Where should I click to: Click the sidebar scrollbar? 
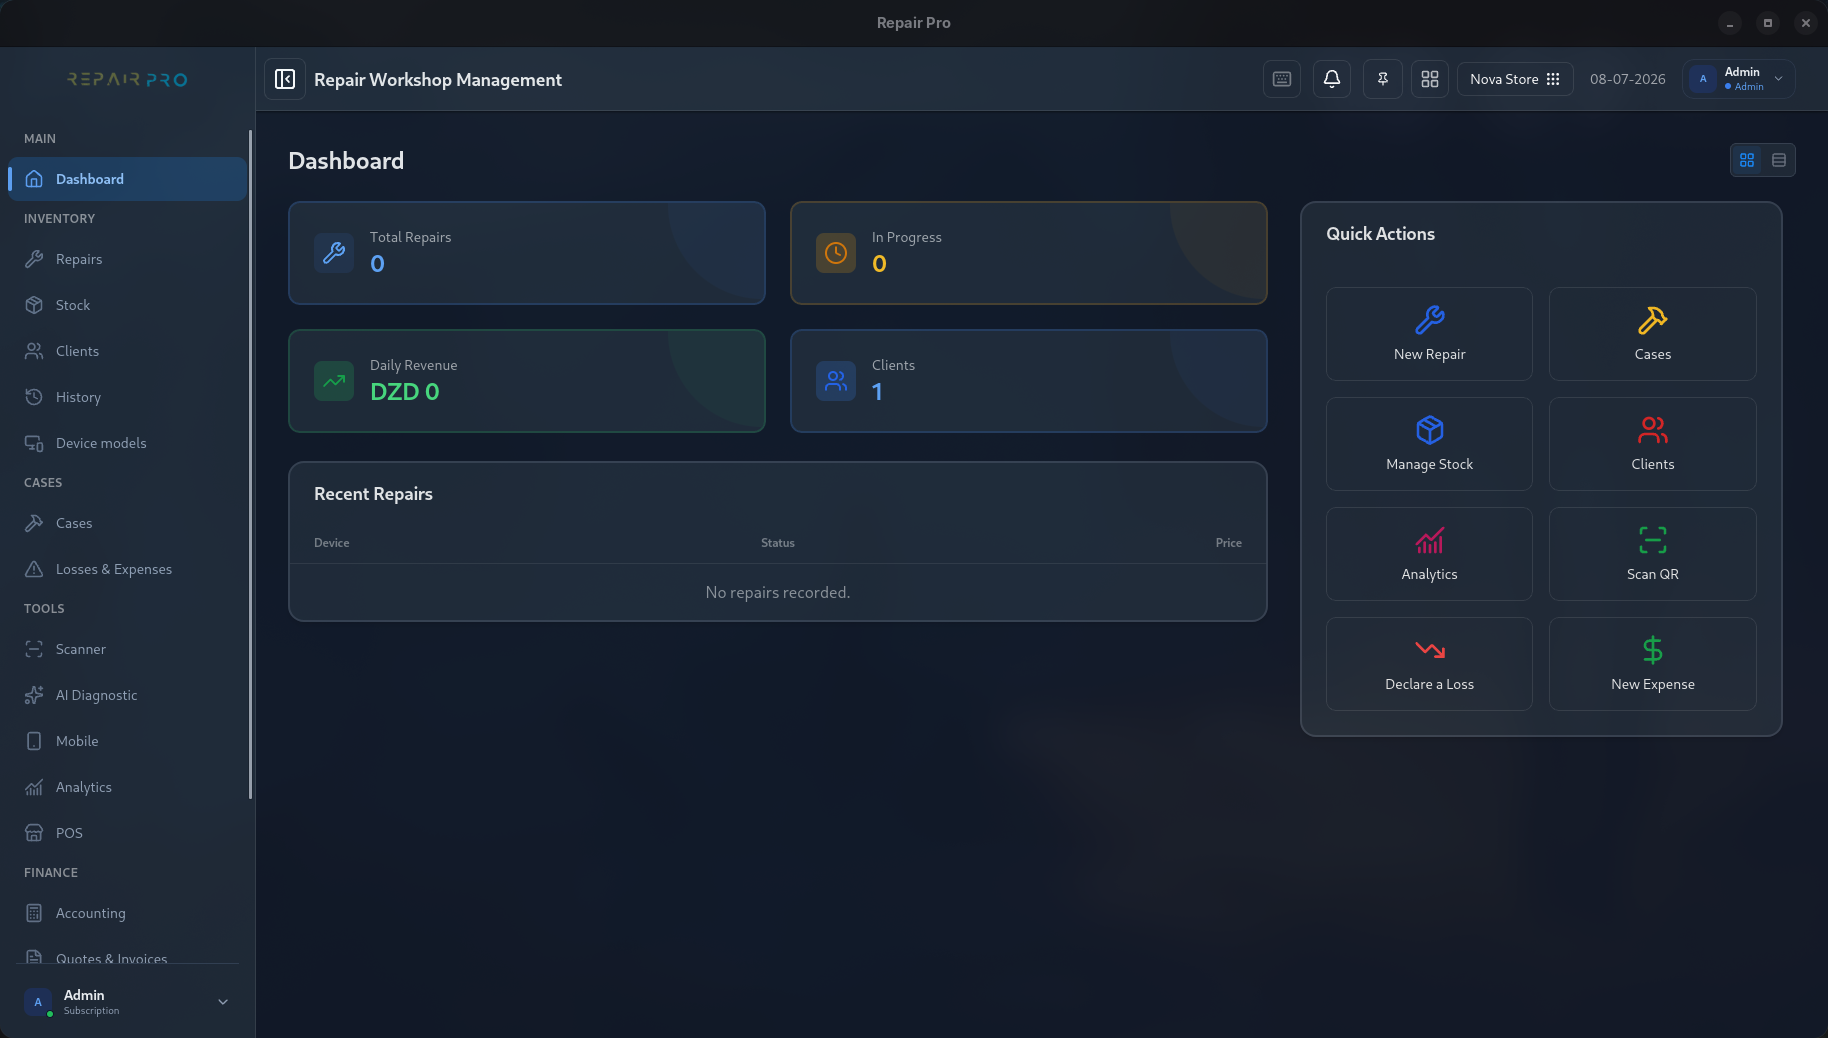[x=250, y=464]
